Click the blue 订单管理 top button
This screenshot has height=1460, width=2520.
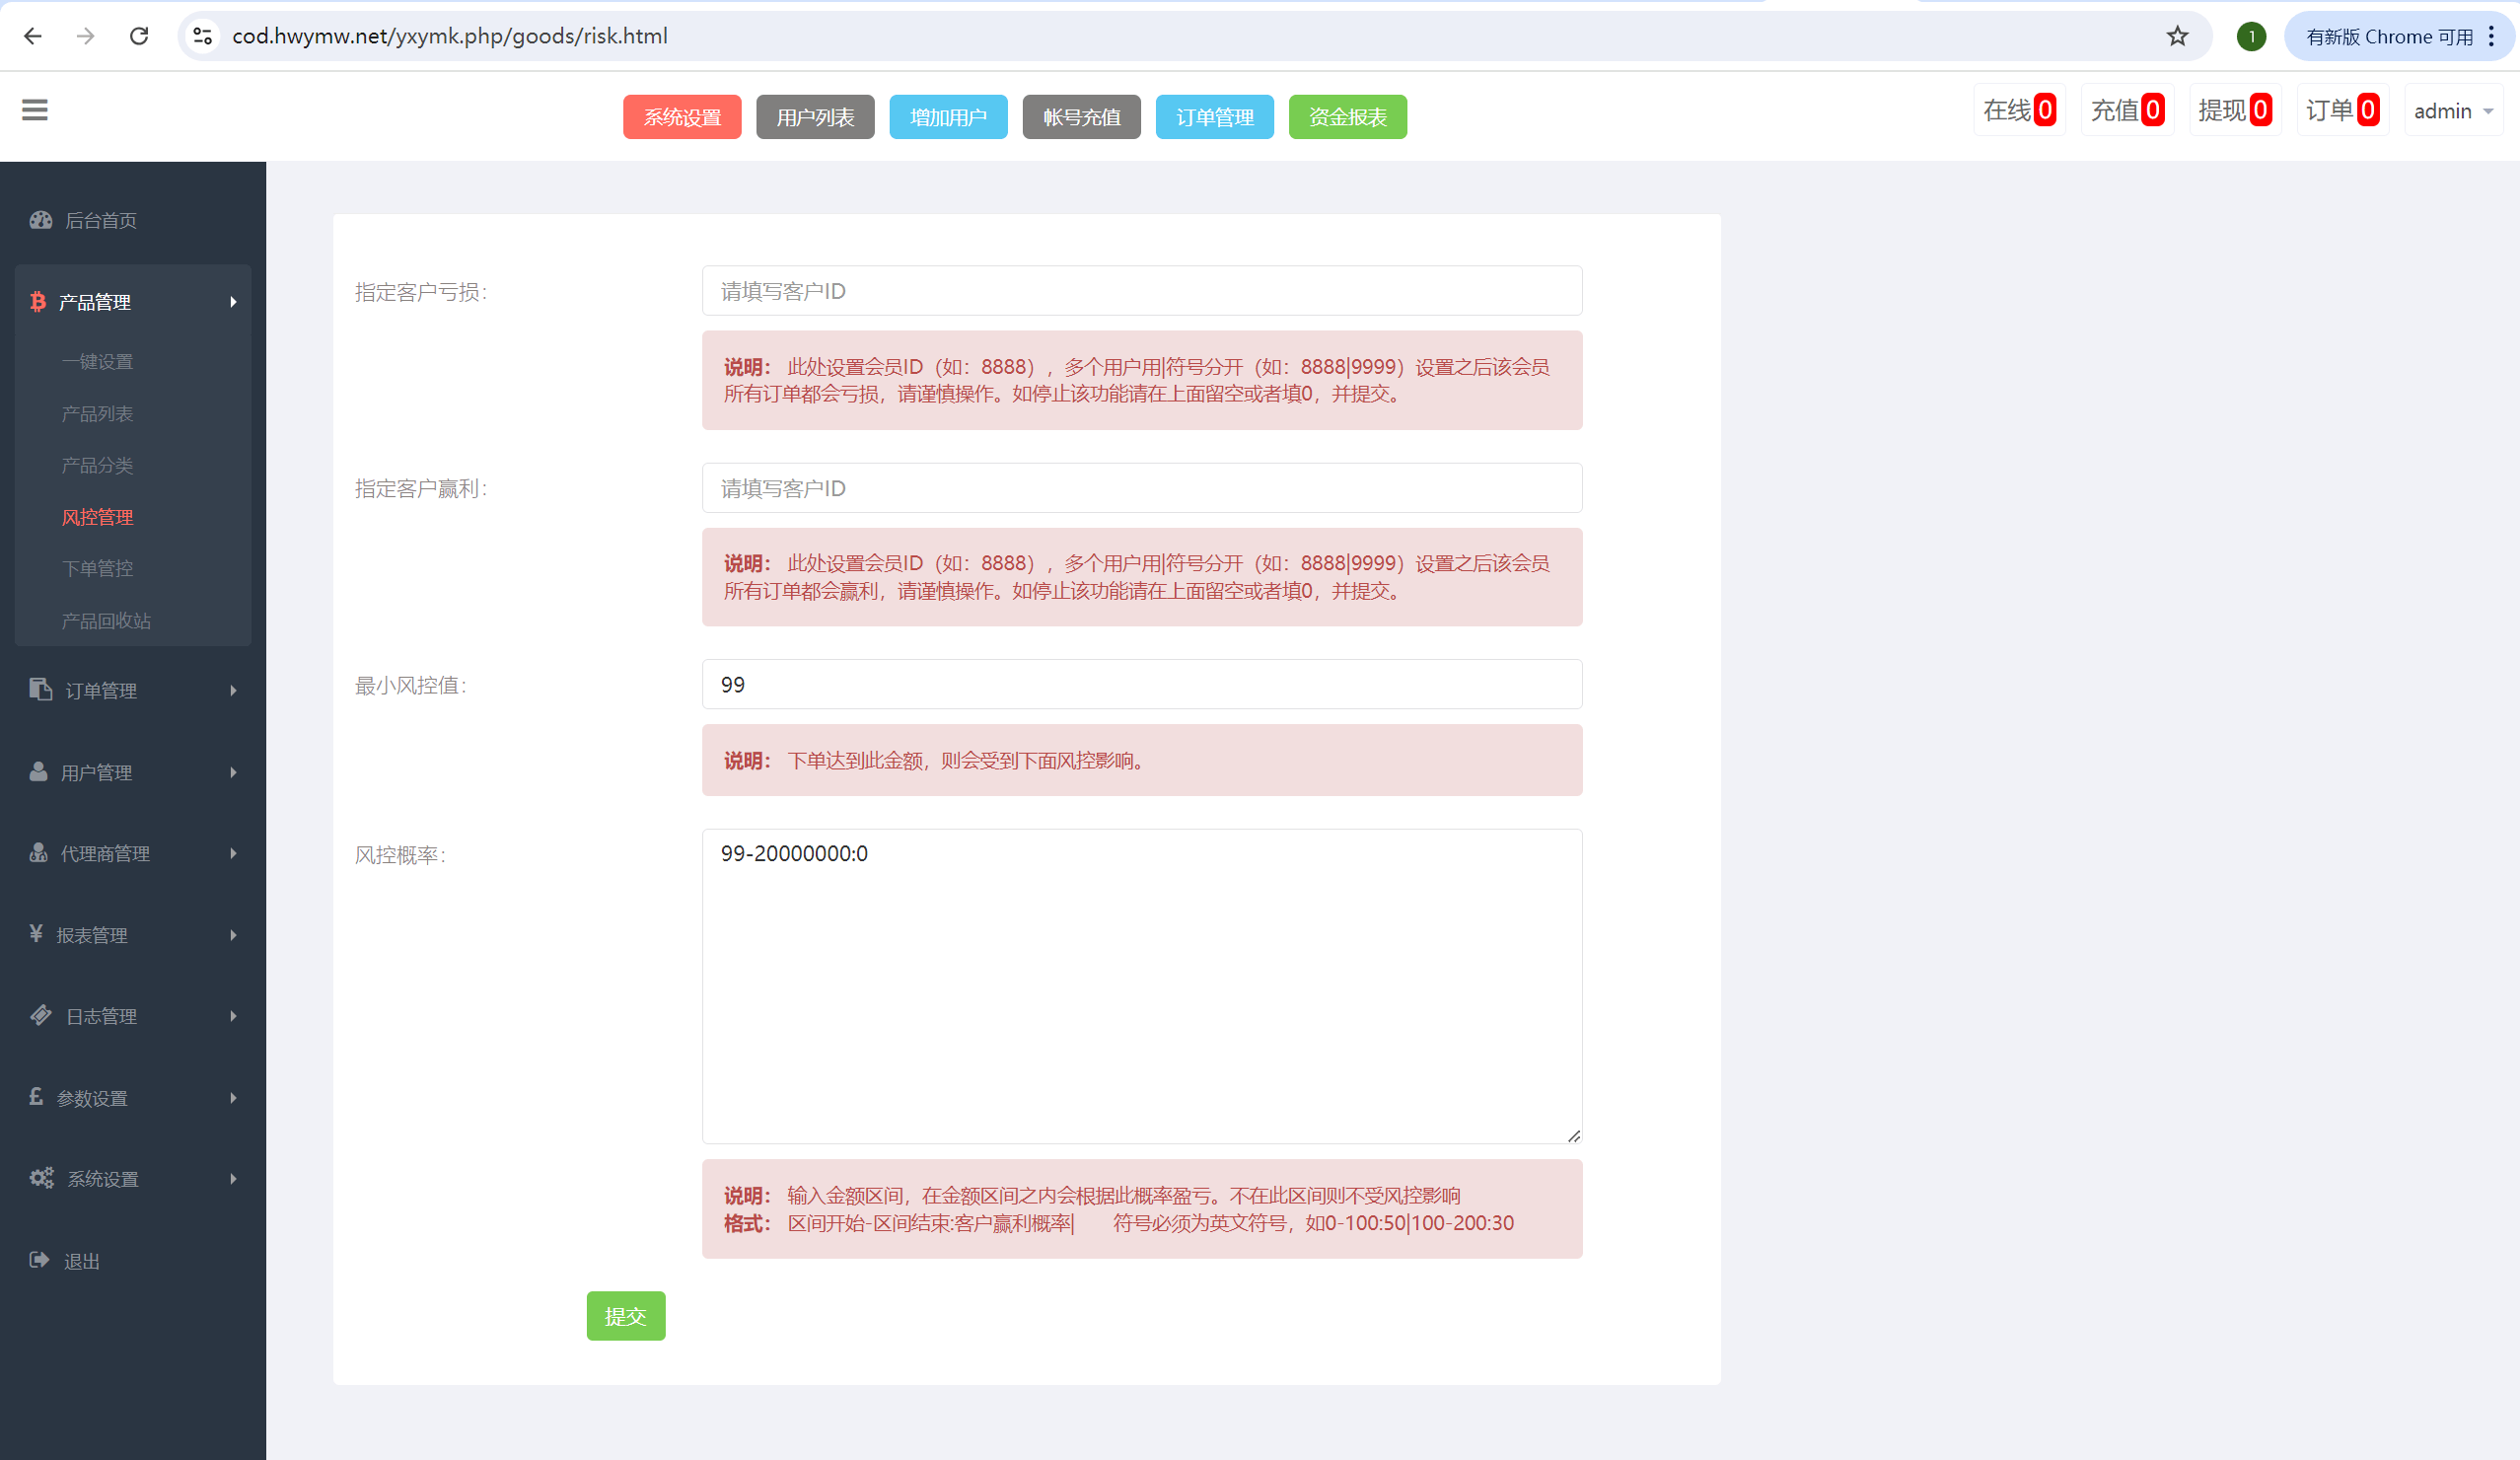1214,117
